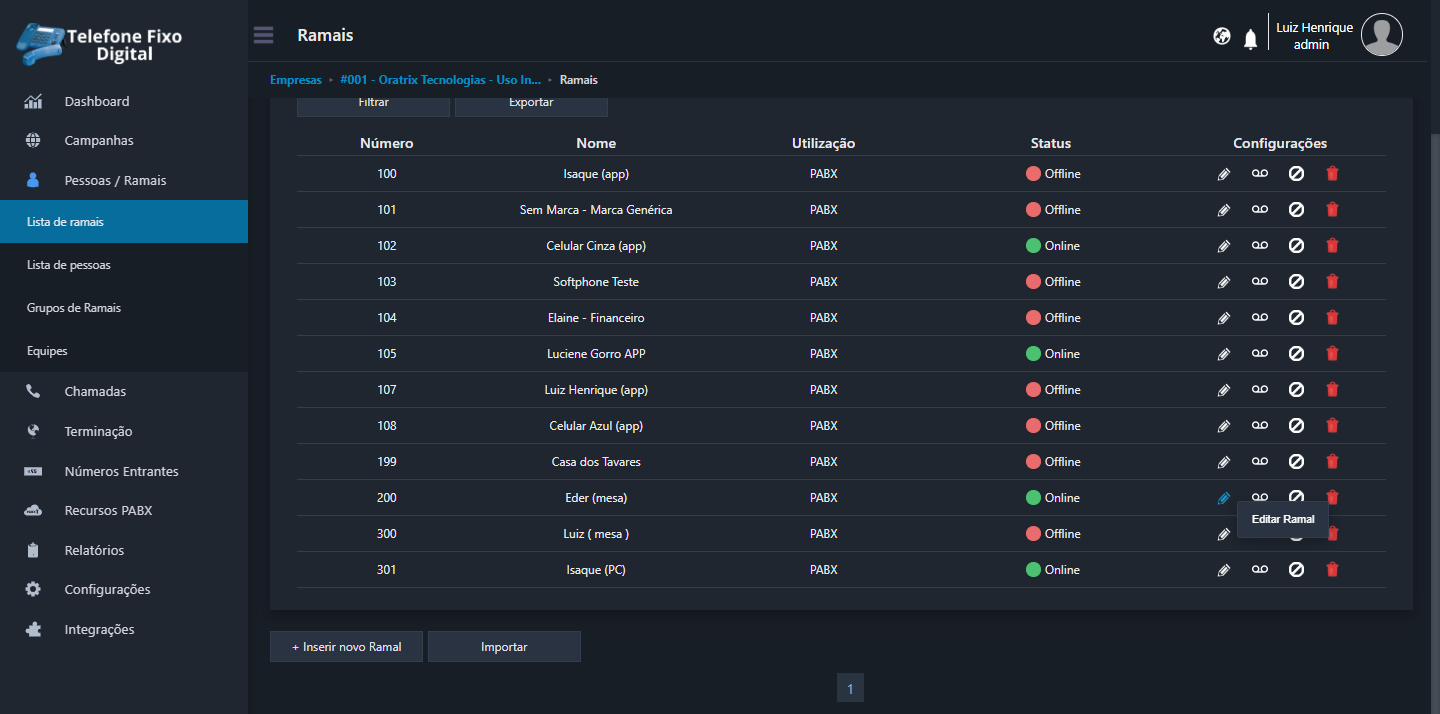Open voicemail icon for ramal 107

1259,390
